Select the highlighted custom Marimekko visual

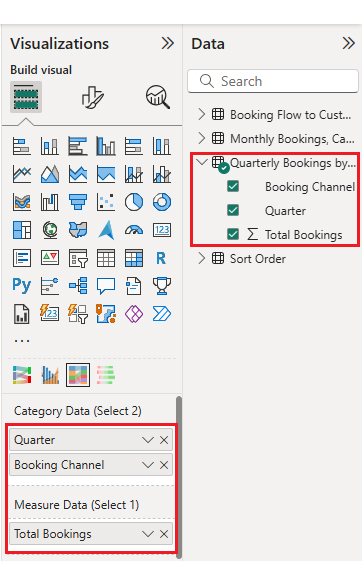tap(78, 375)
